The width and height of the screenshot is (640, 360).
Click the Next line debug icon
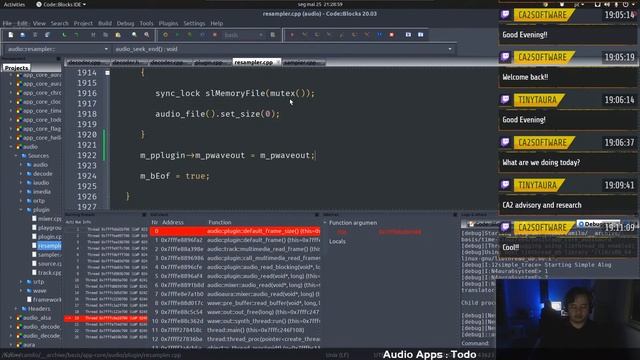317,35
